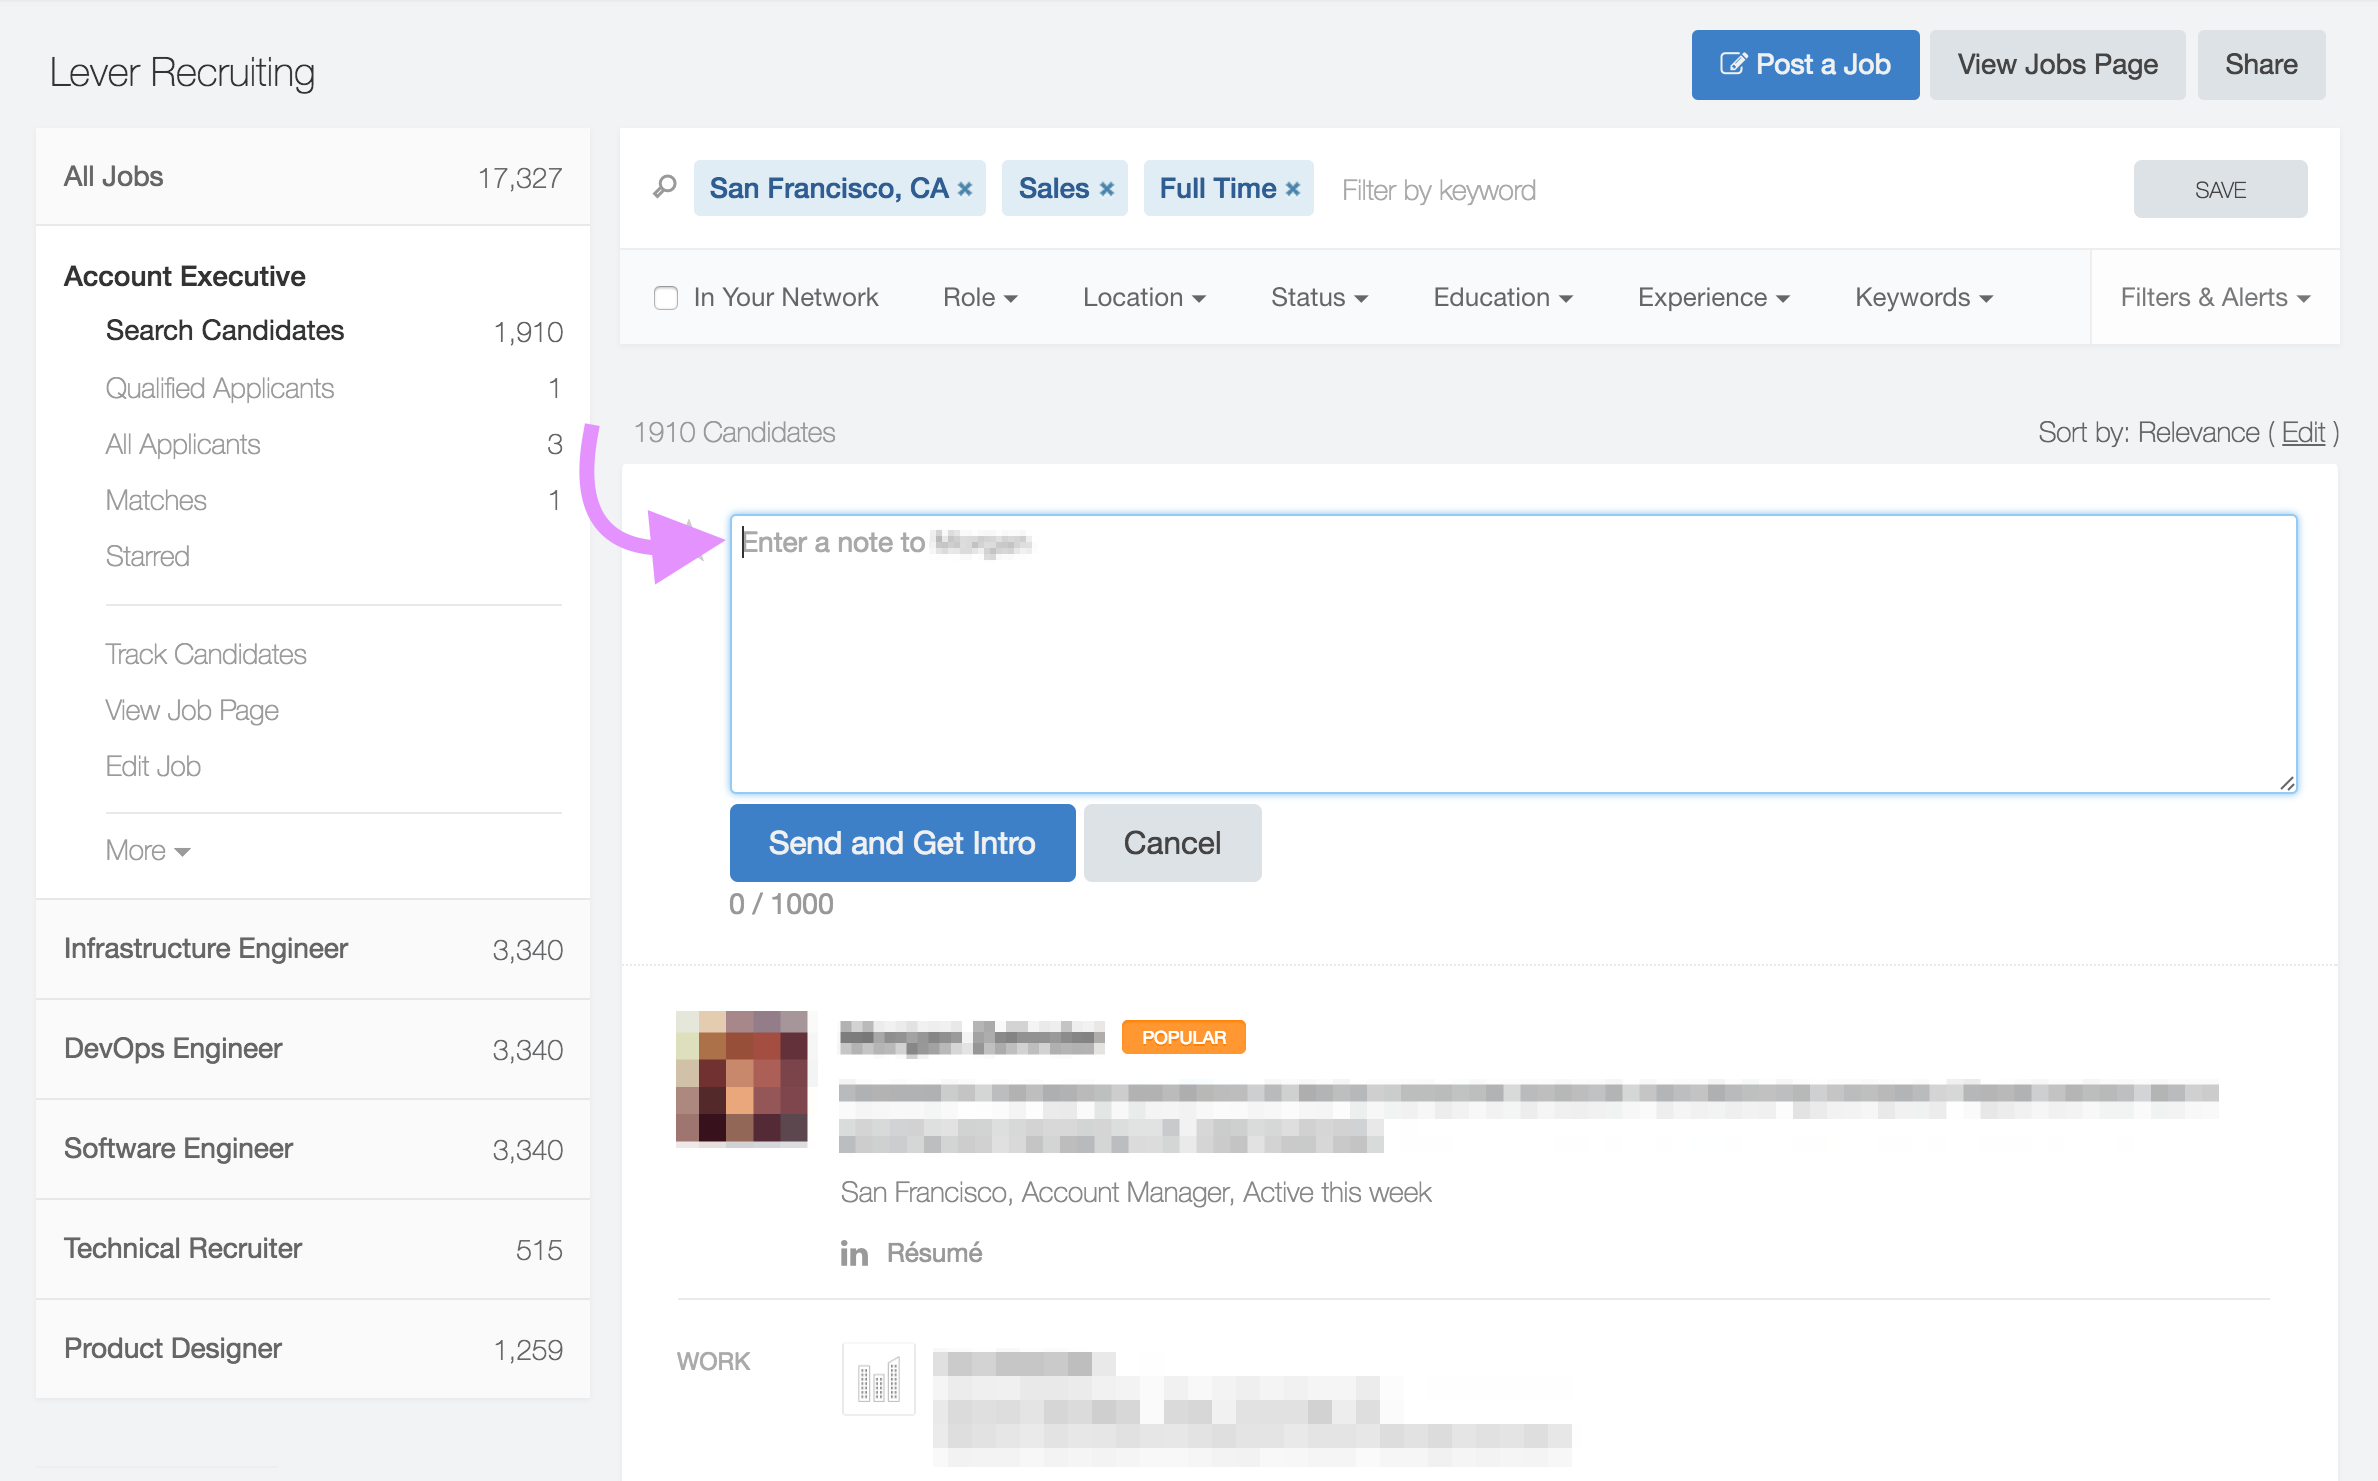Open the Status filter dropdown
The image size is (2378, 1481).
[x=1319, y=298]
